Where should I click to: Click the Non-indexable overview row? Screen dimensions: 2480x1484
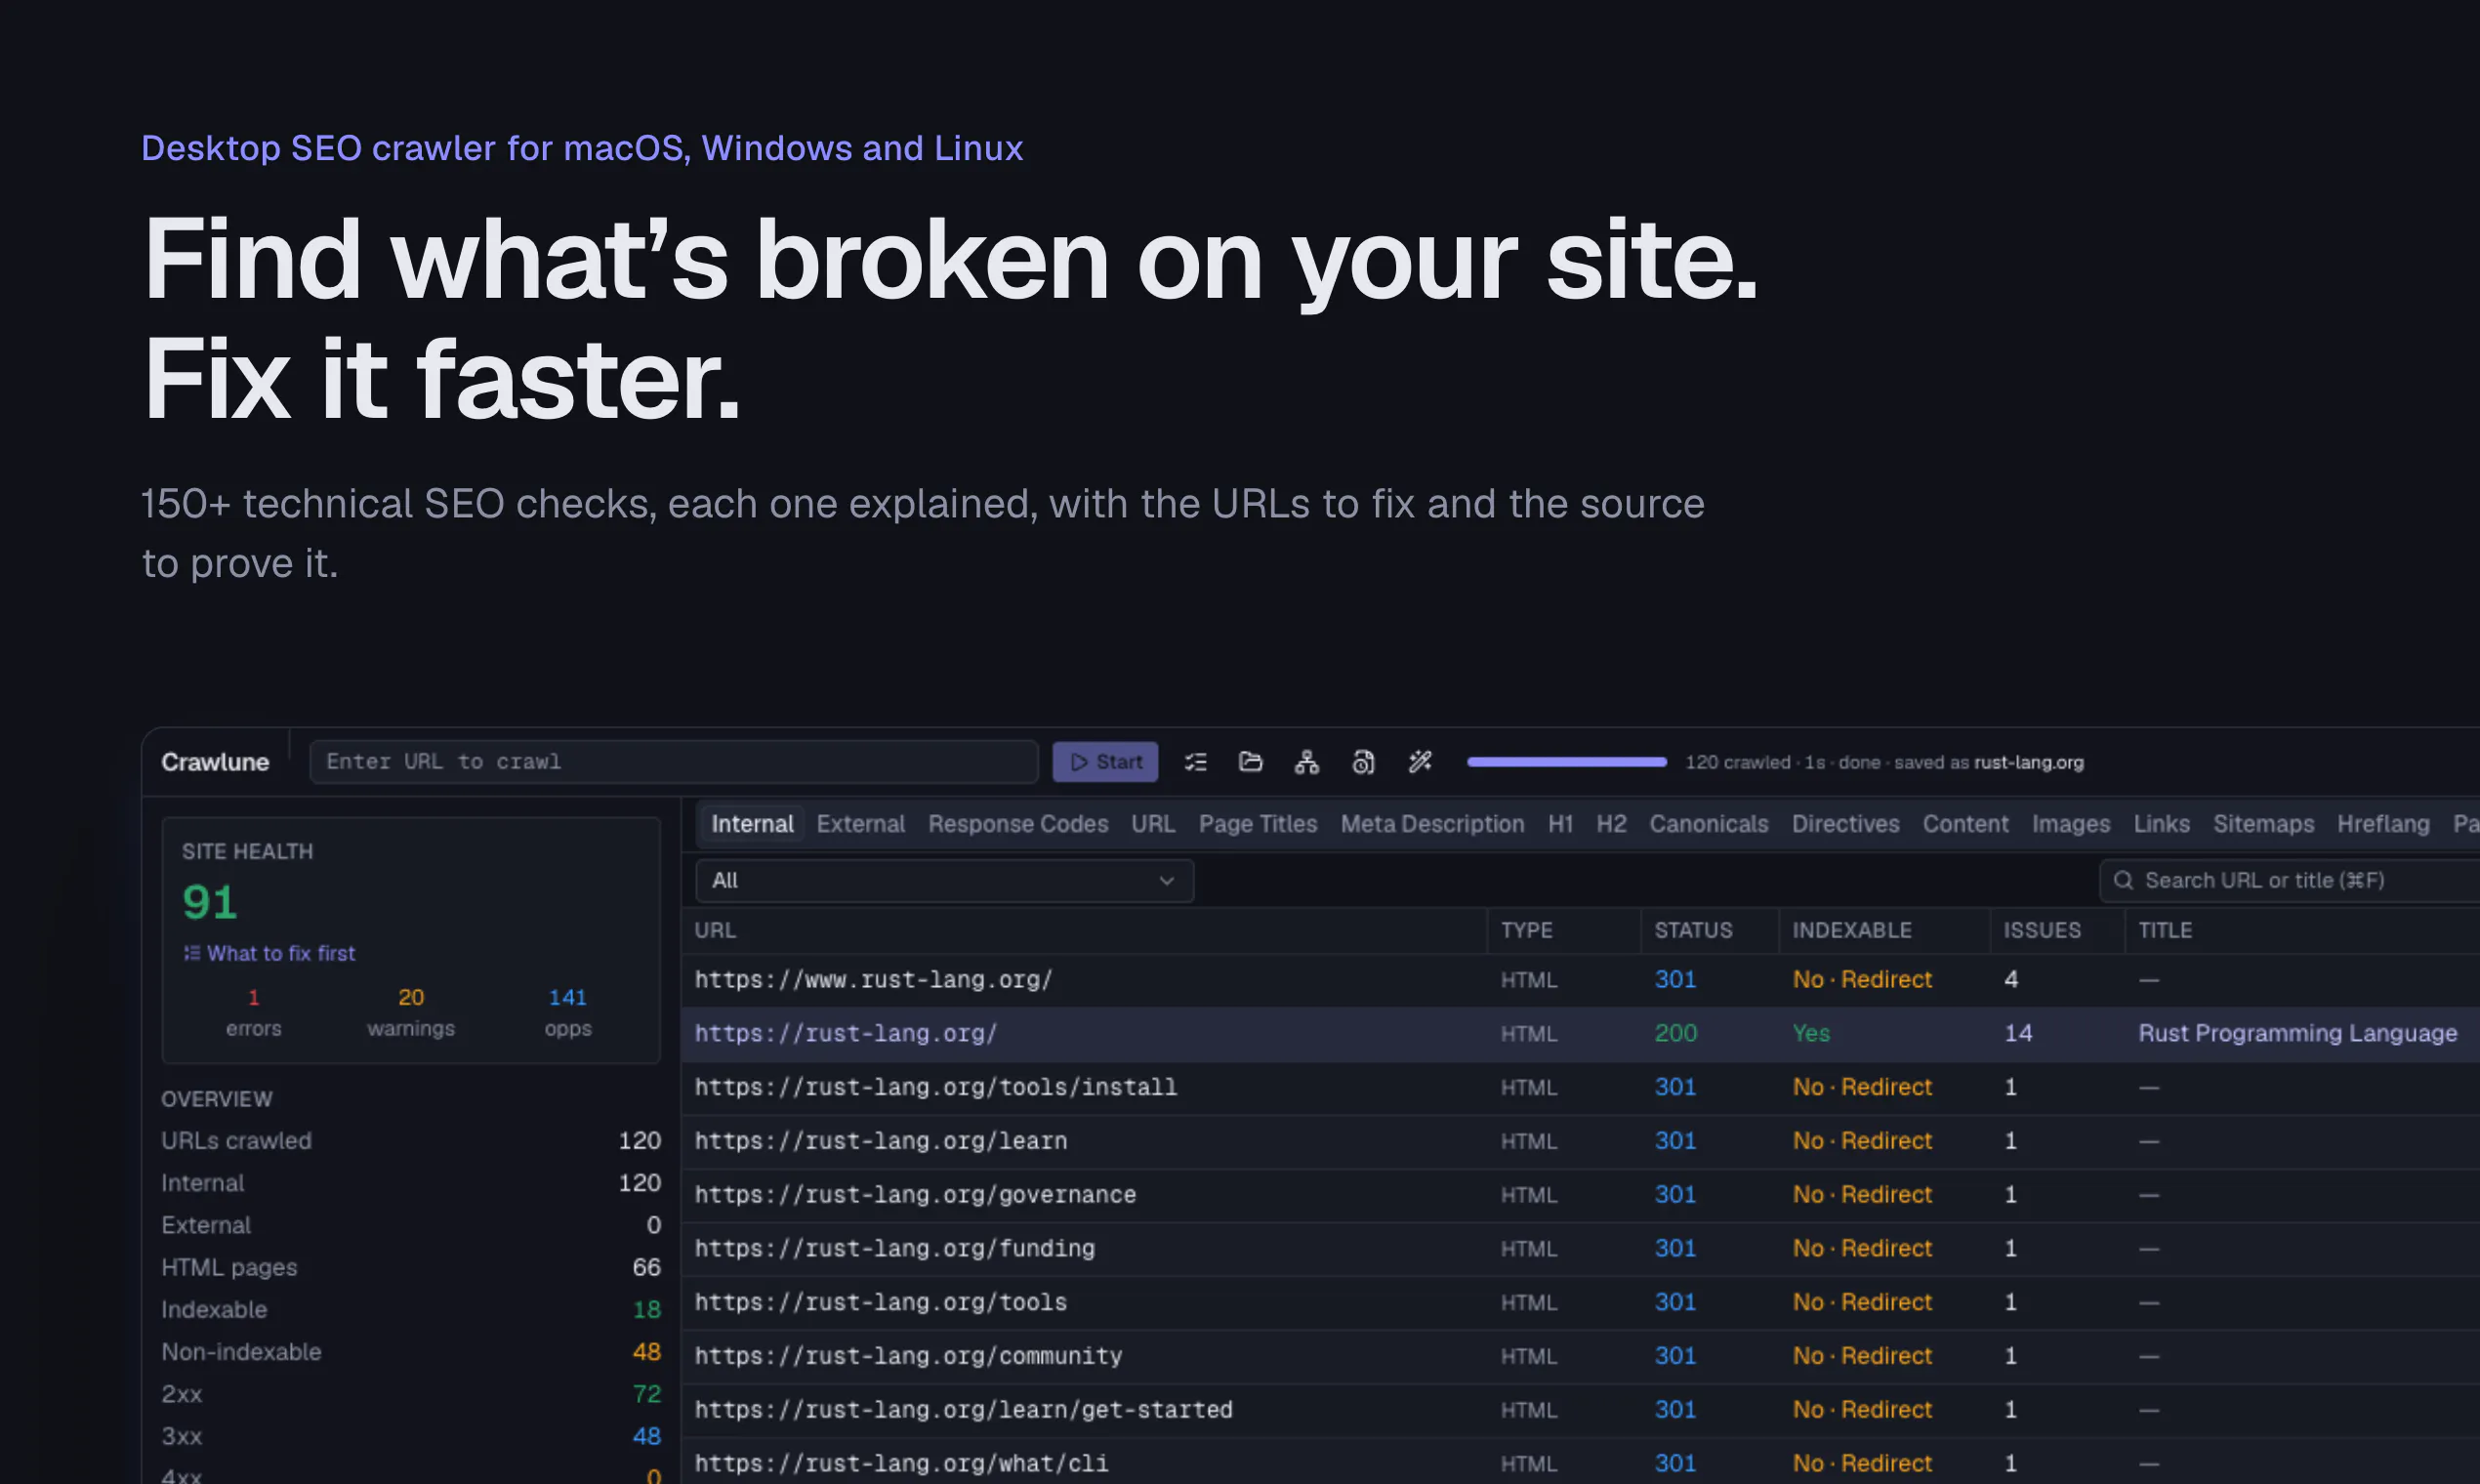(411, 1352)
